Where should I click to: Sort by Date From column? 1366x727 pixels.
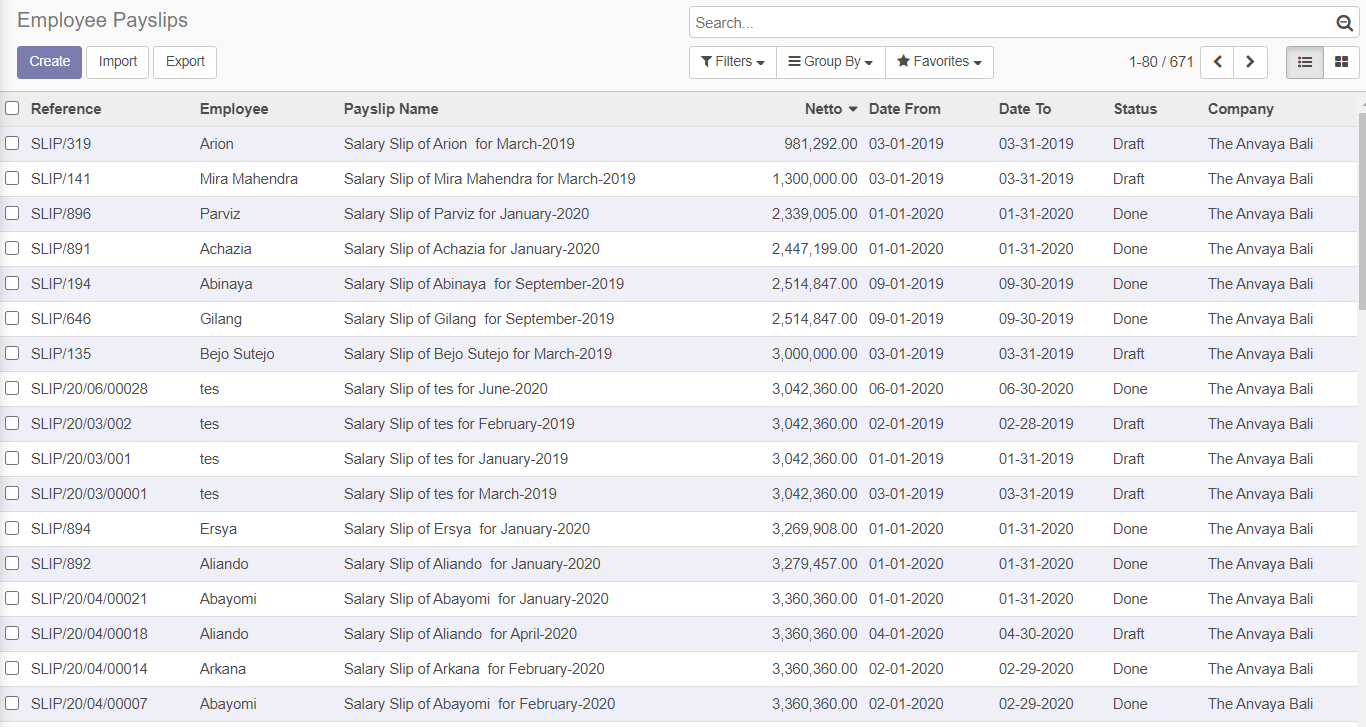[905, 109]
